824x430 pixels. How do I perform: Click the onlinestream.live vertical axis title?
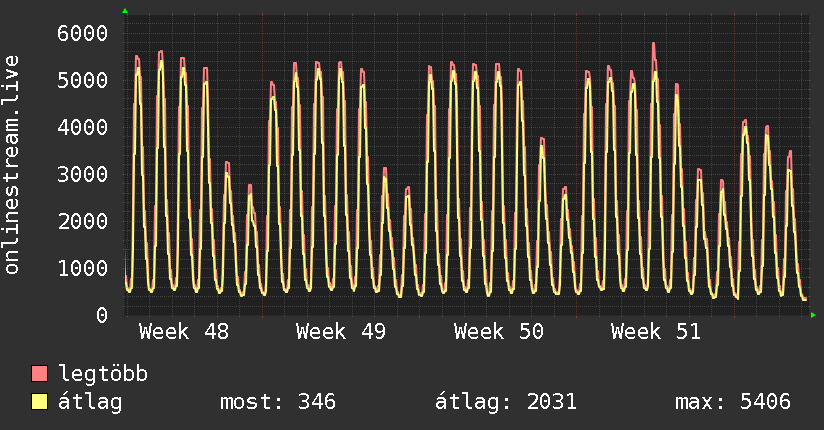(x=12, y=165)
